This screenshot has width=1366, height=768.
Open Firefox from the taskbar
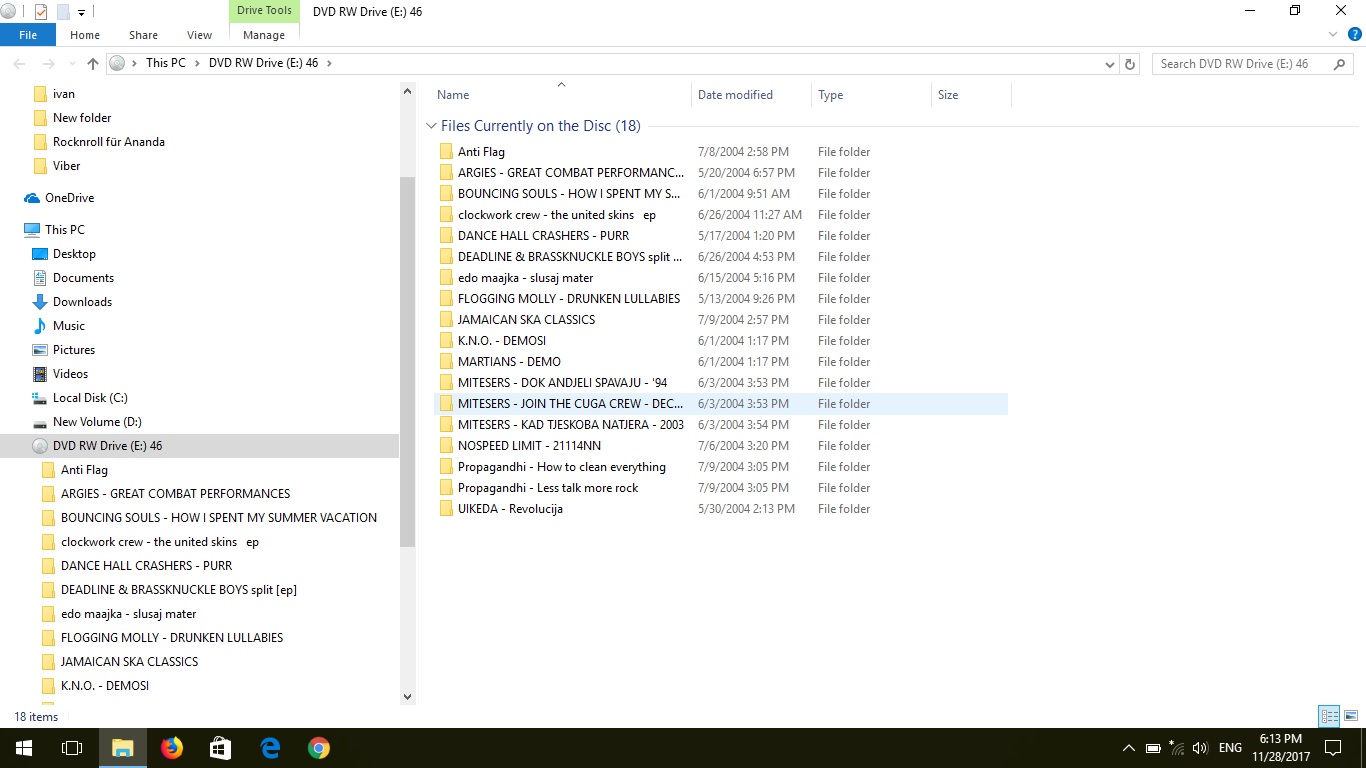pos(172,748)
